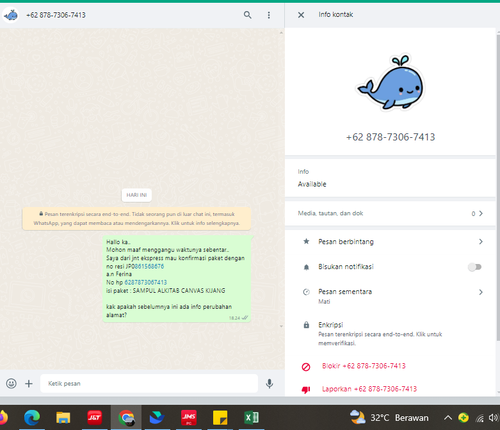
Task: Open Sticky Notes from taskbar
Action: coord(220,418)
